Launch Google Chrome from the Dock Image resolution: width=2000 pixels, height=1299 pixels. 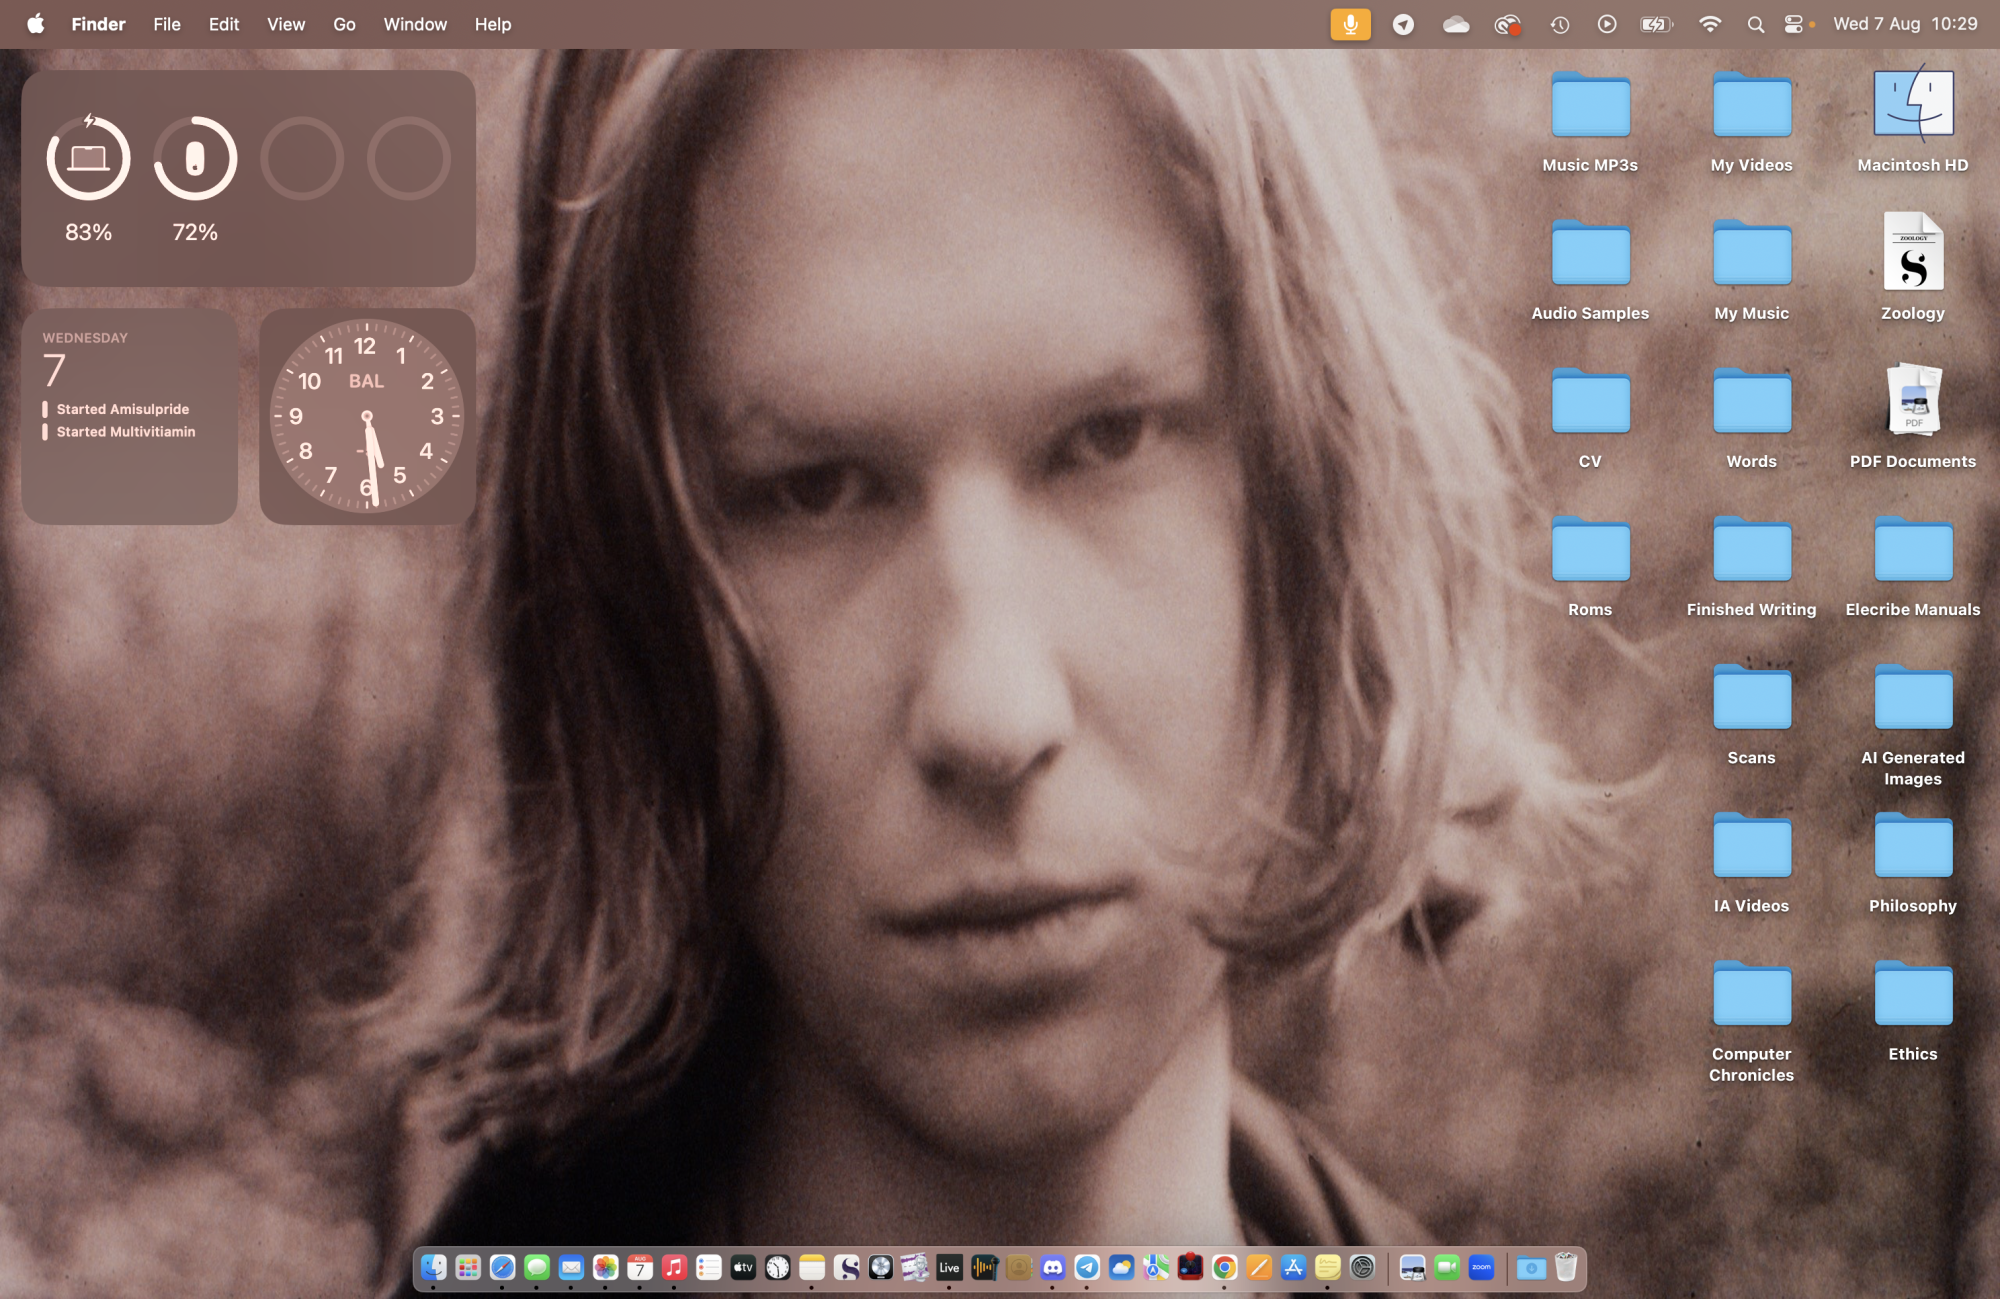[x=1224, y=1268]
